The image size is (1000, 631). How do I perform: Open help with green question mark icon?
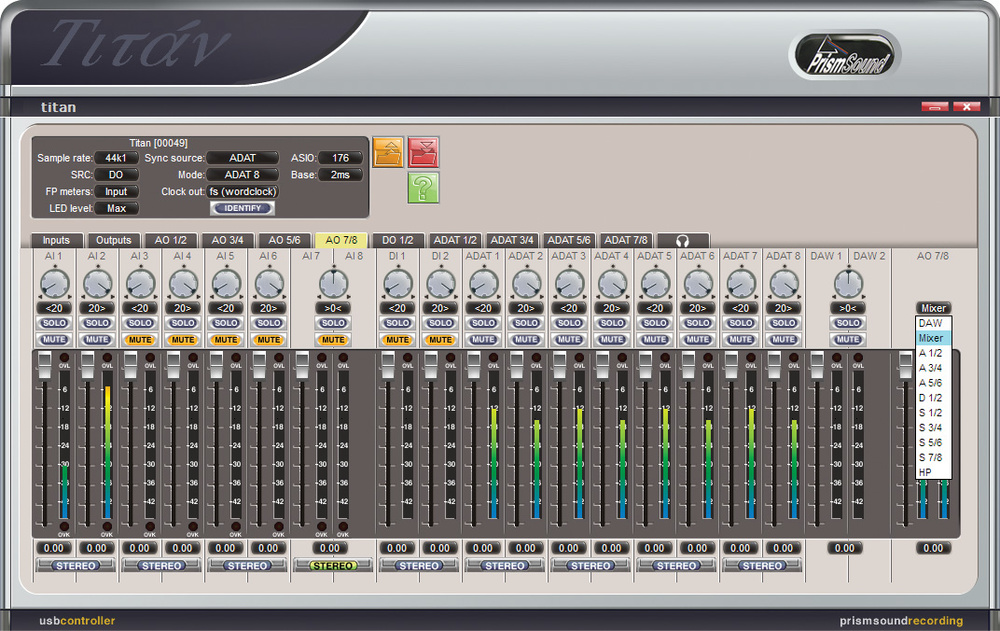(x=423, y=188)
